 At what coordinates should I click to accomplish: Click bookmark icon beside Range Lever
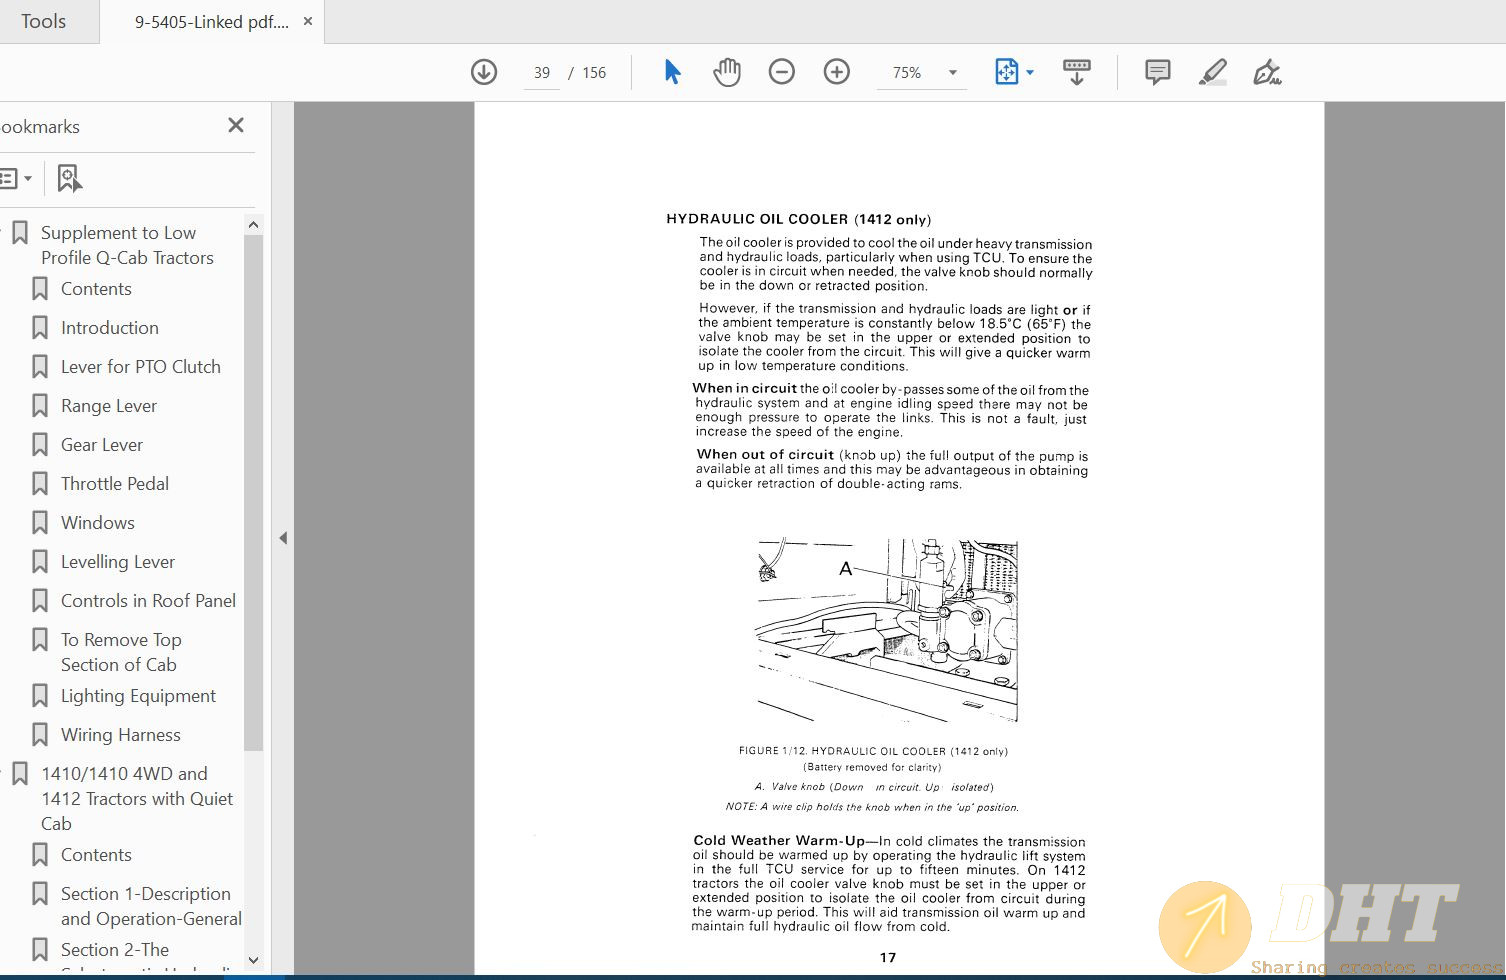click(40, 406)
